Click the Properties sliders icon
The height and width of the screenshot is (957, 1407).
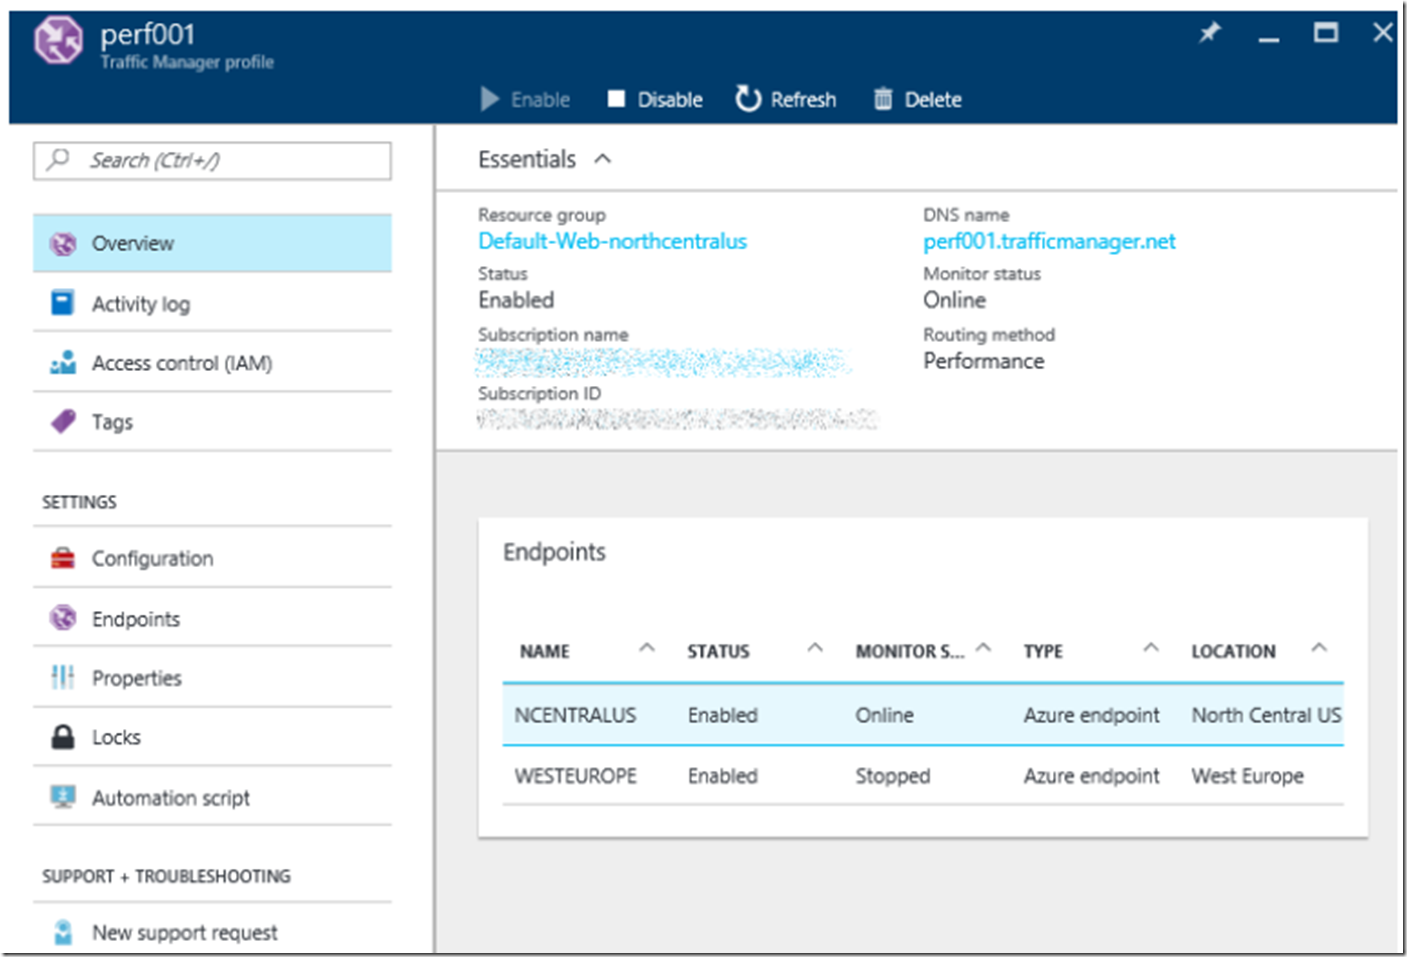pos(62,677)
